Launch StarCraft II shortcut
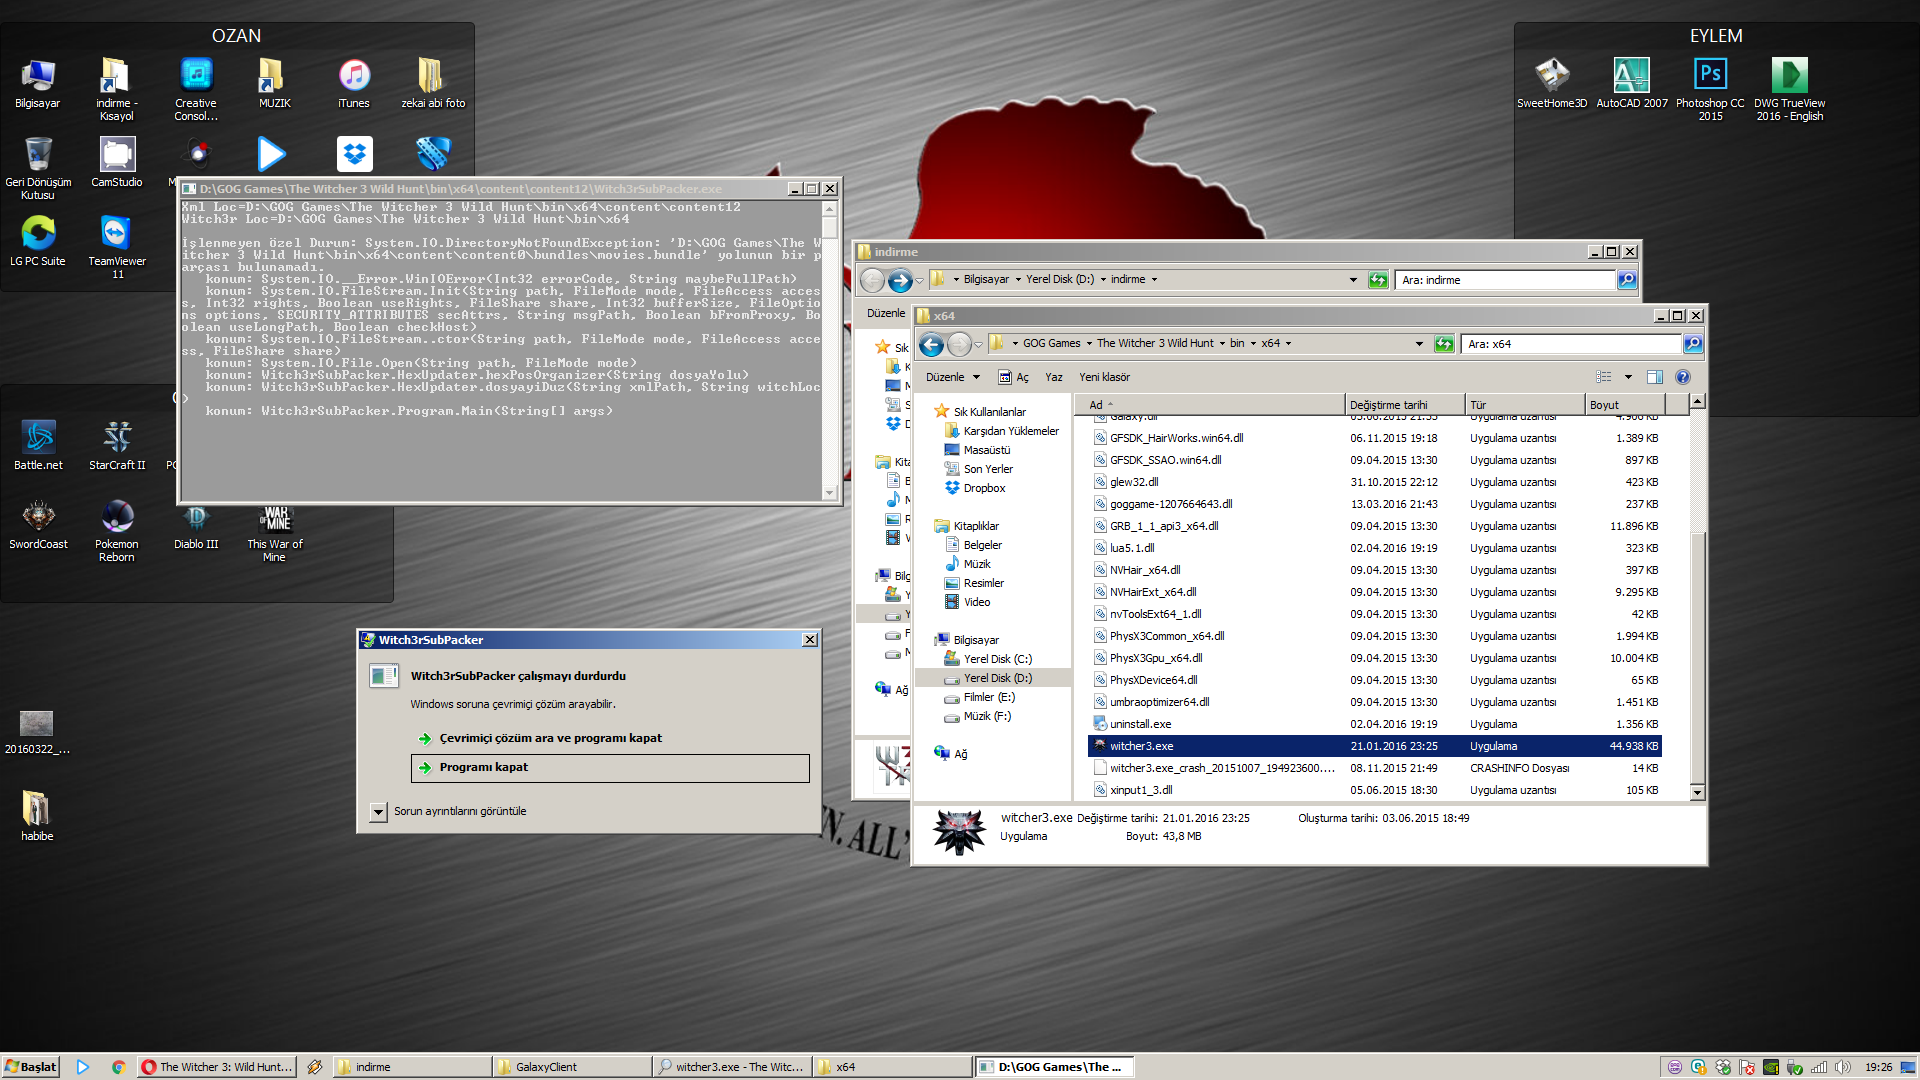1920x1080 pixels. [117, 445]
